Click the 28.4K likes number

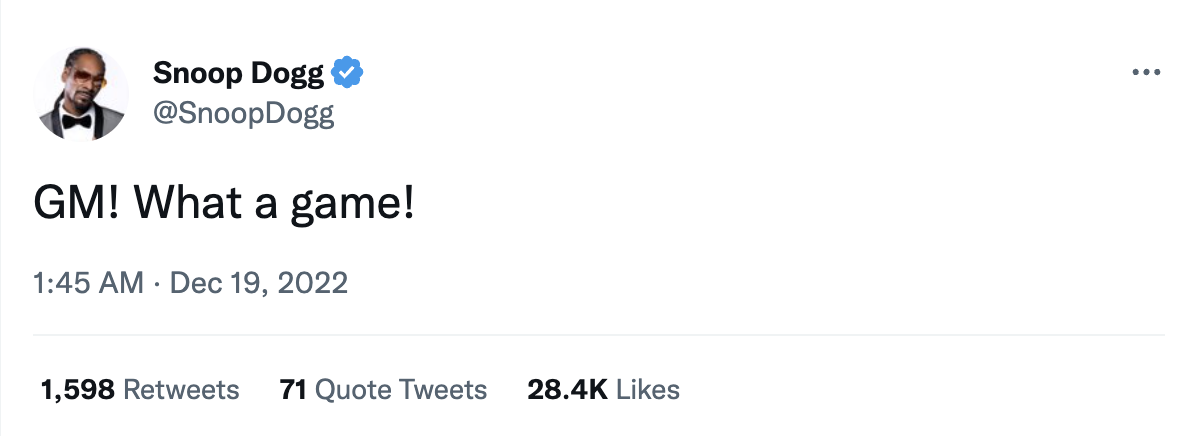tap(567, 389)
